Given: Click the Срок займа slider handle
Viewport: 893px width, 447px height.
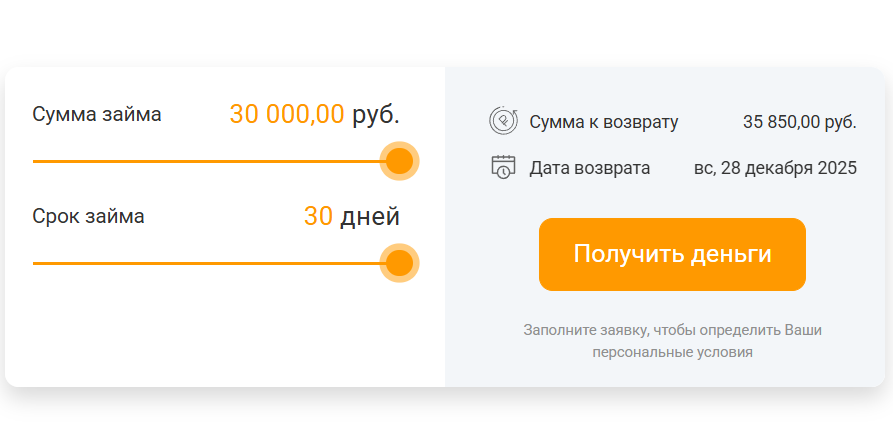Looking at the screenshot, I should point(399,263).
